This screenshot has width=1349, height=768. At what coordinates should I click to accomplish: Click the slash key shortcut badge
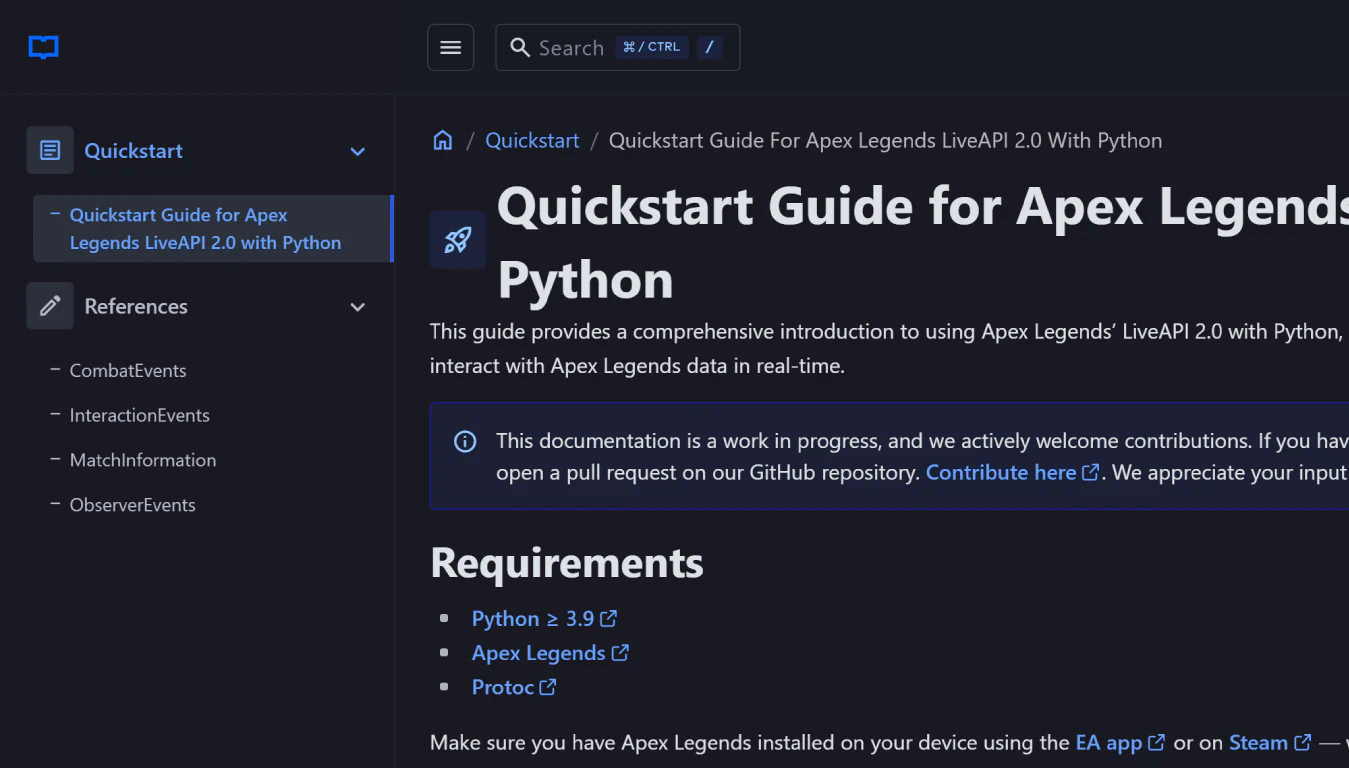coord(710,47)
